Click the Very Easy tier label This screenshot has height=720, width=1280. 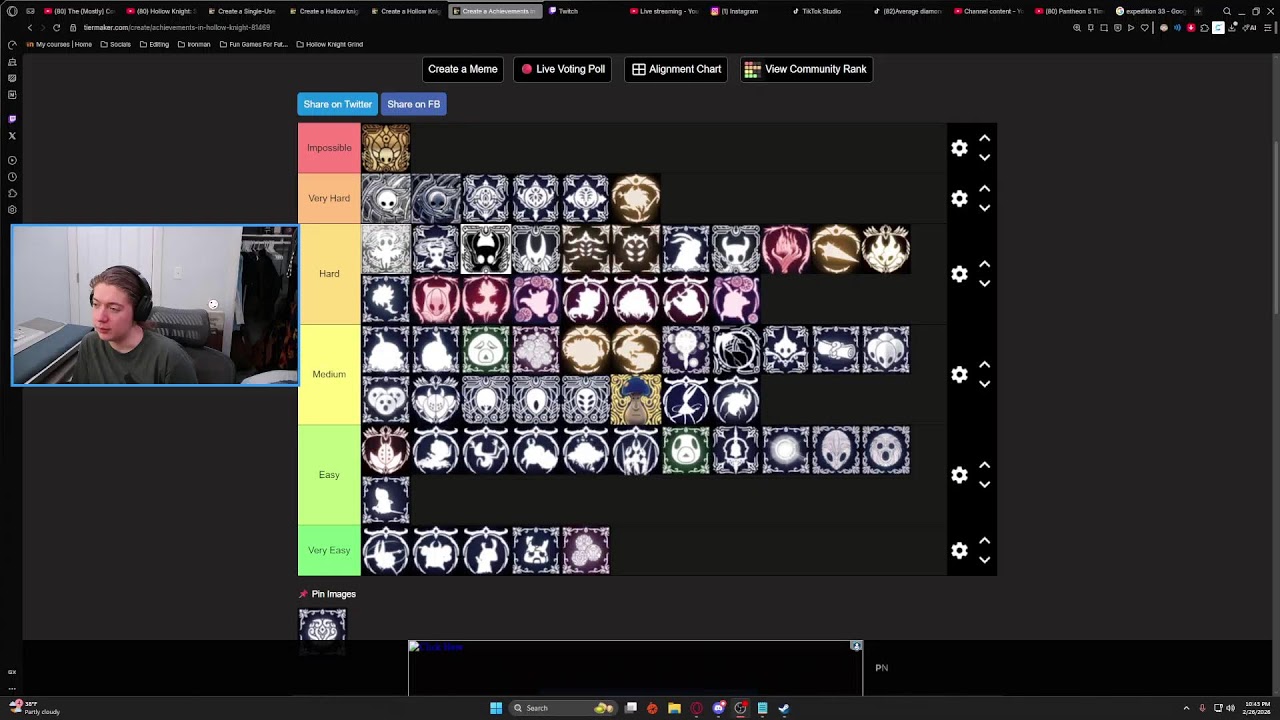(329, 550)
